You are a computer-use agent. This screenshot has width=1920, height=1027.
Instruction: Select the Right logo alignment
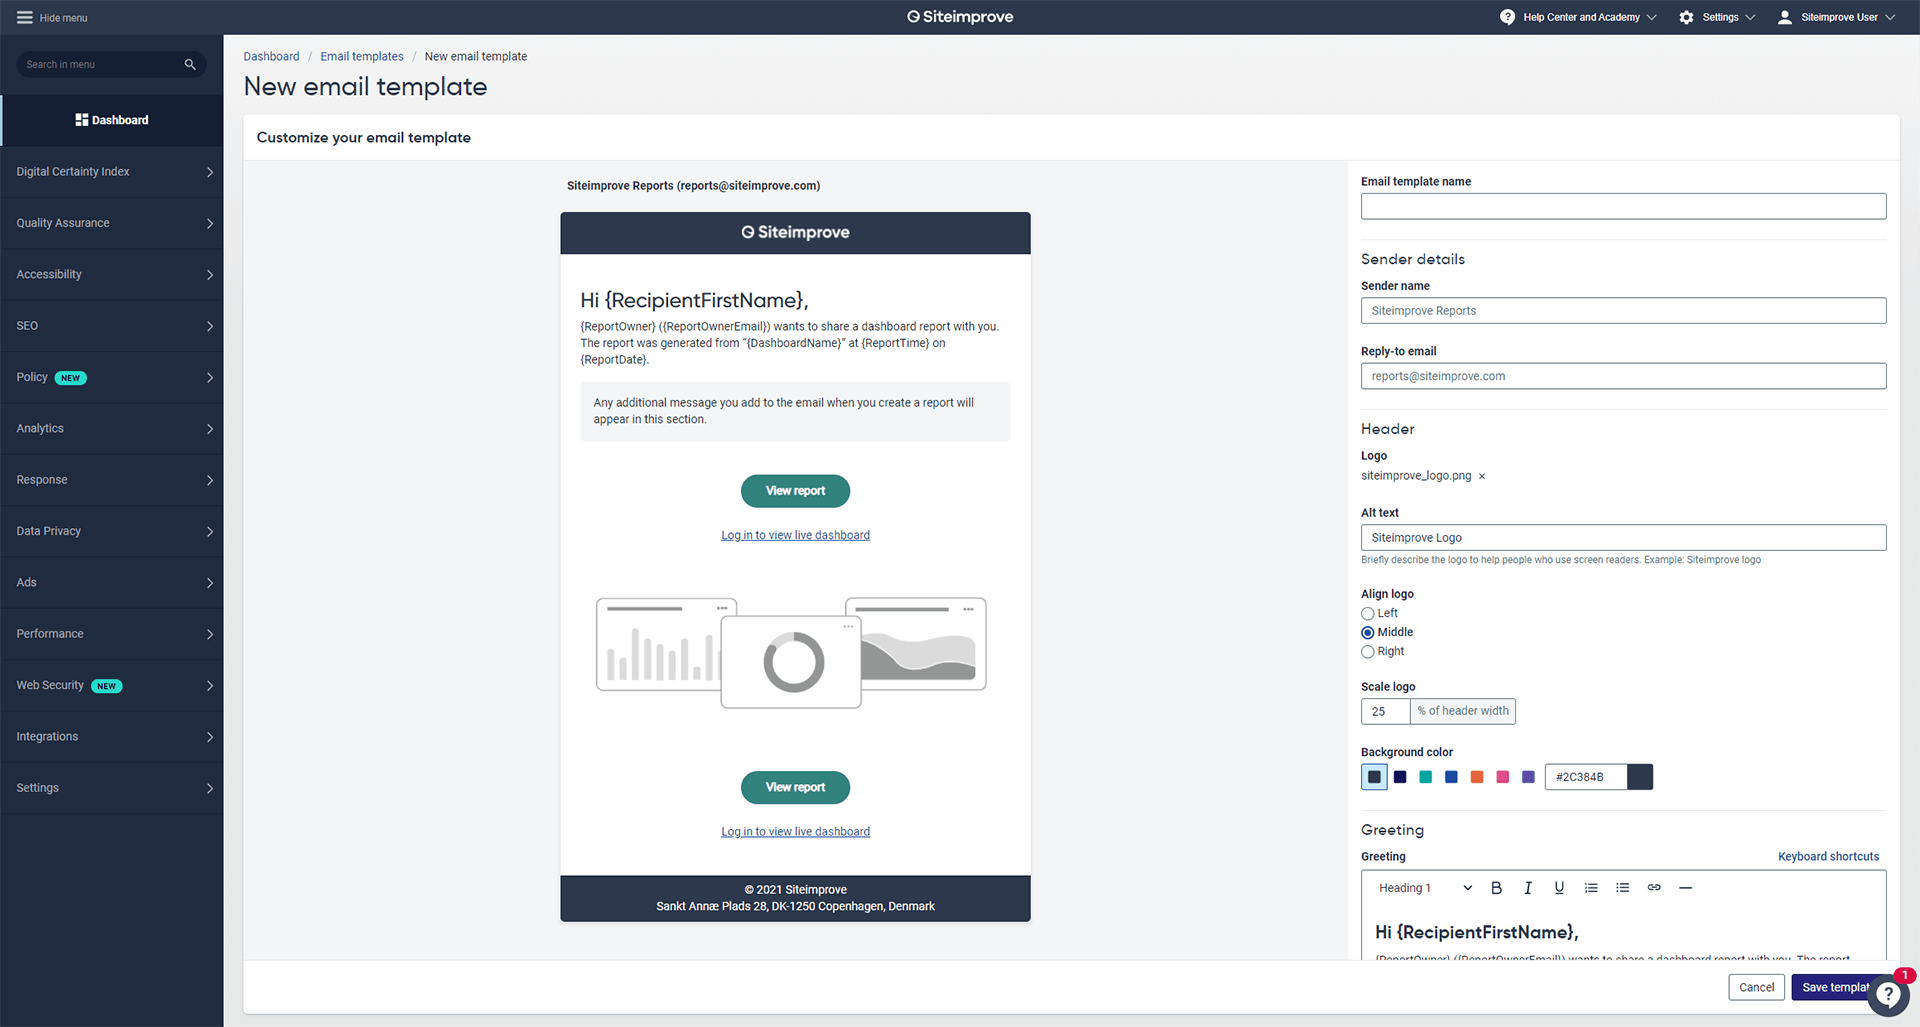click(x=1367, y=652)
